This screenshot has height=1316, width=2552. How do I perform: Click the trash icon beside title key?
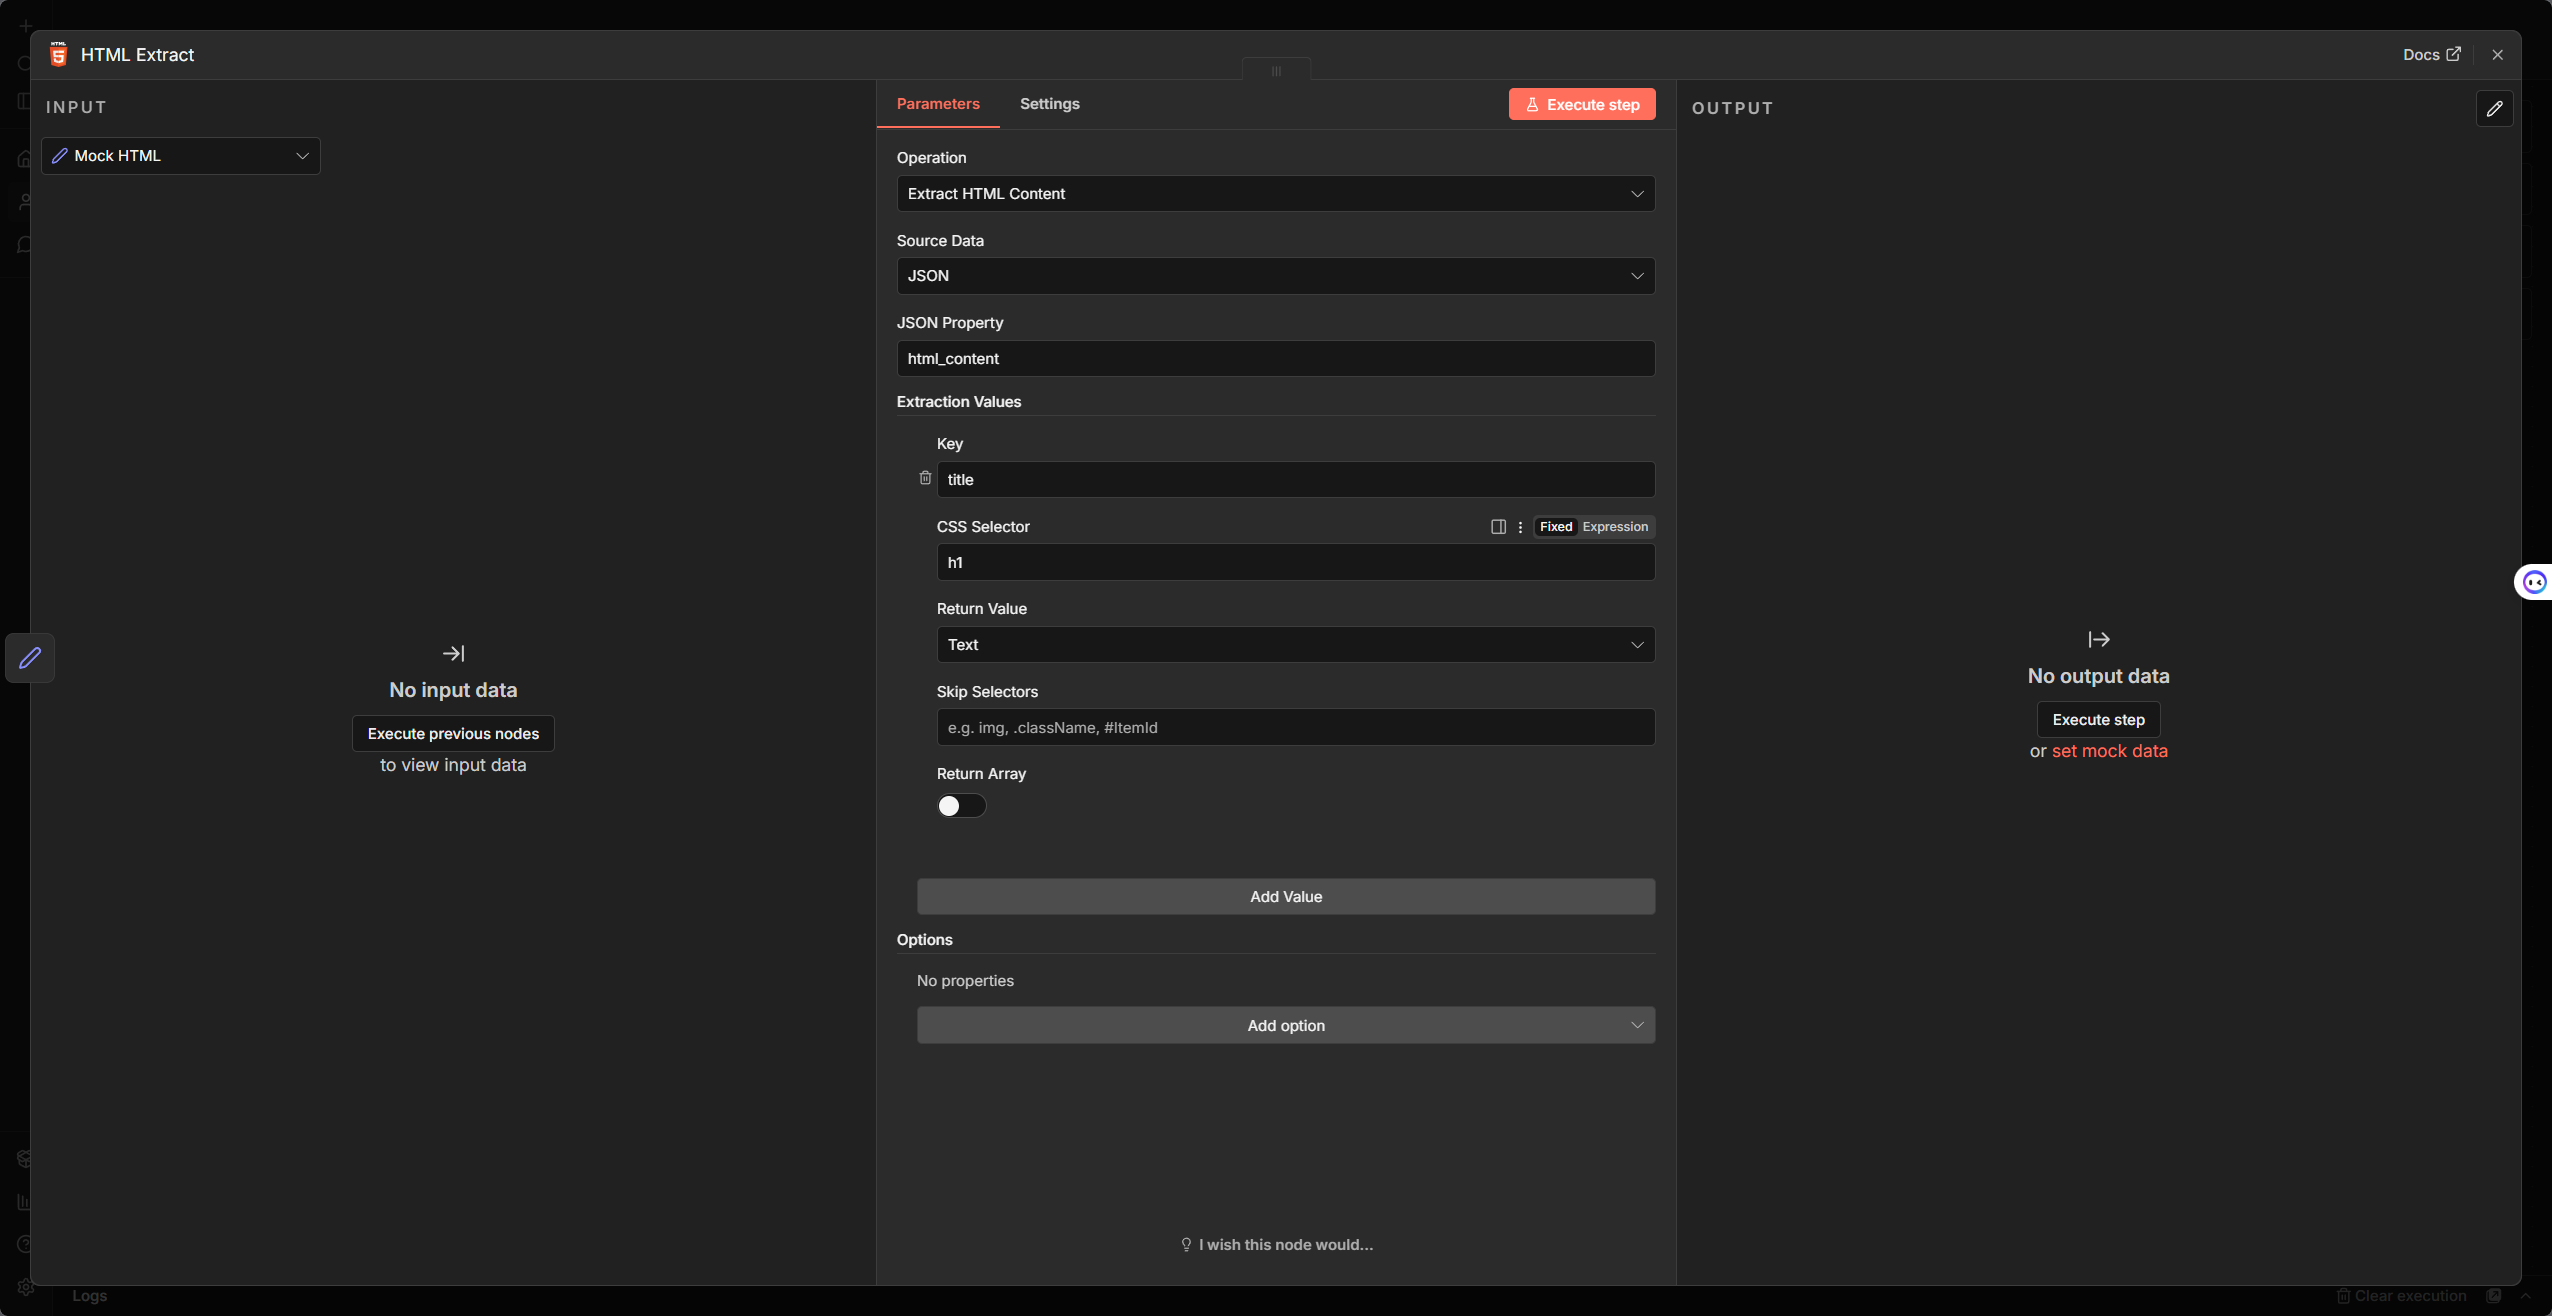[925, 478]
